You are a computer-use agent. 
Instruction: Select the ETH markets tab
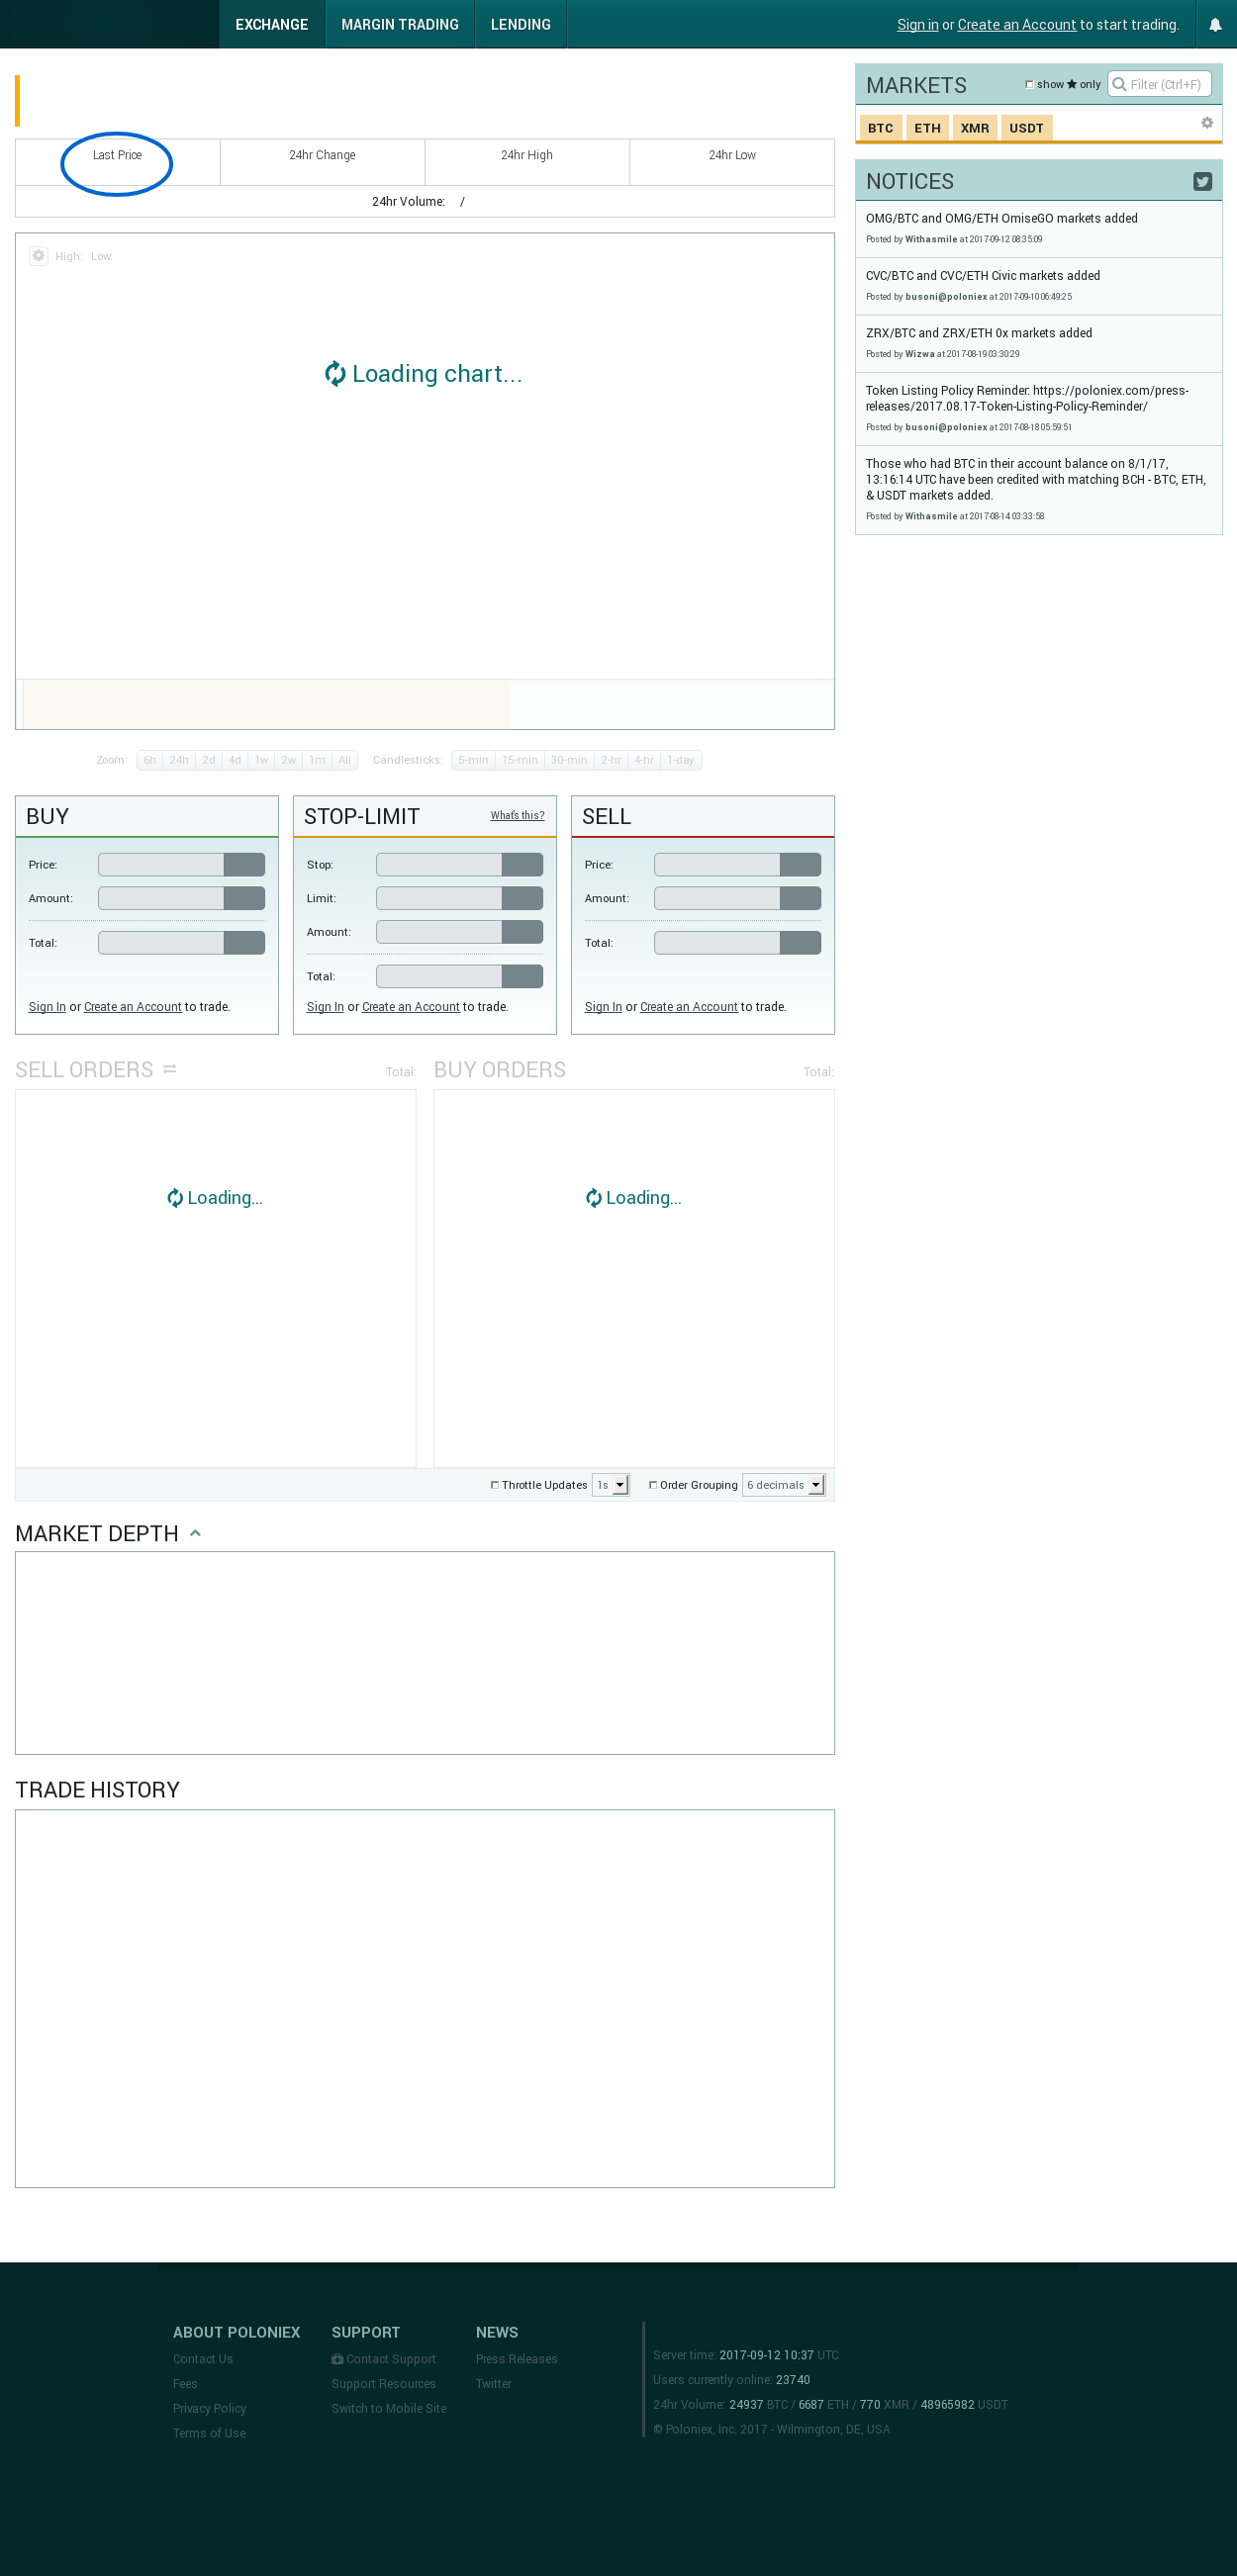(927, 128)
